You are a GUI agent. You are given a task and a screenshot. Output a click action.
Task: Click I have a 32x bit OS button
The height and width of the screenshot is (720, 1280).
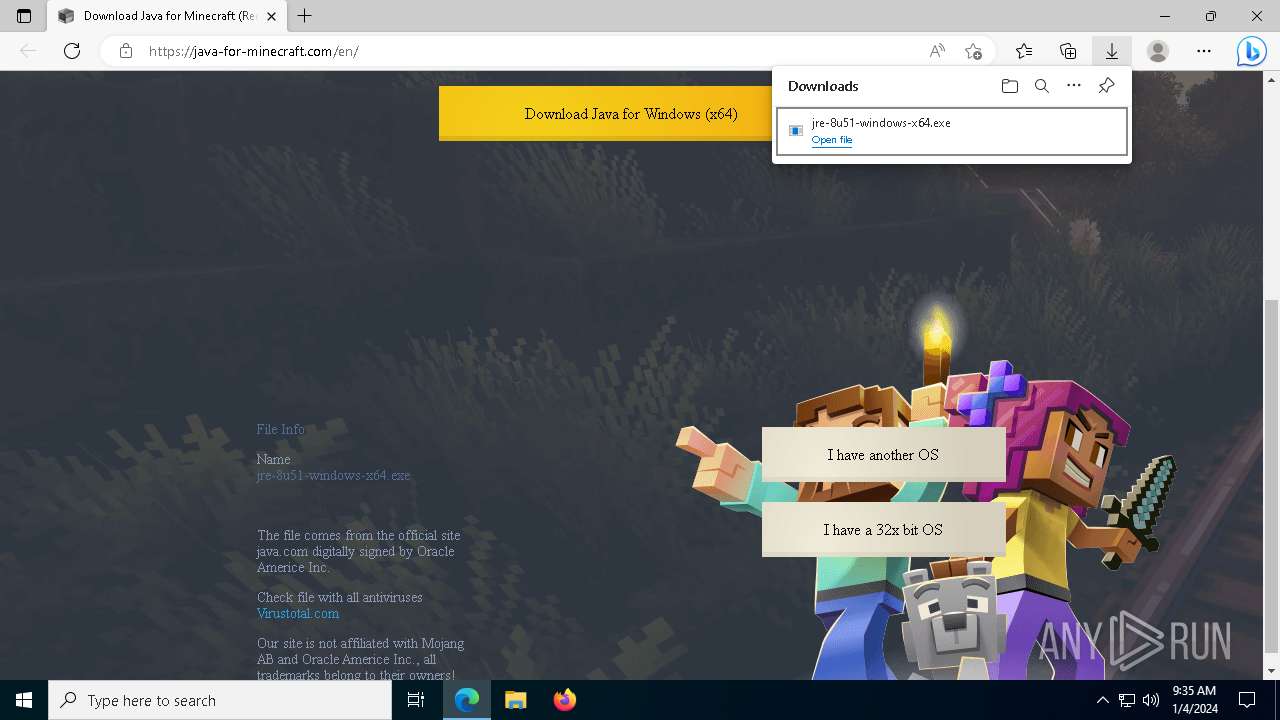pyautogui.click(x=883, y=530)
